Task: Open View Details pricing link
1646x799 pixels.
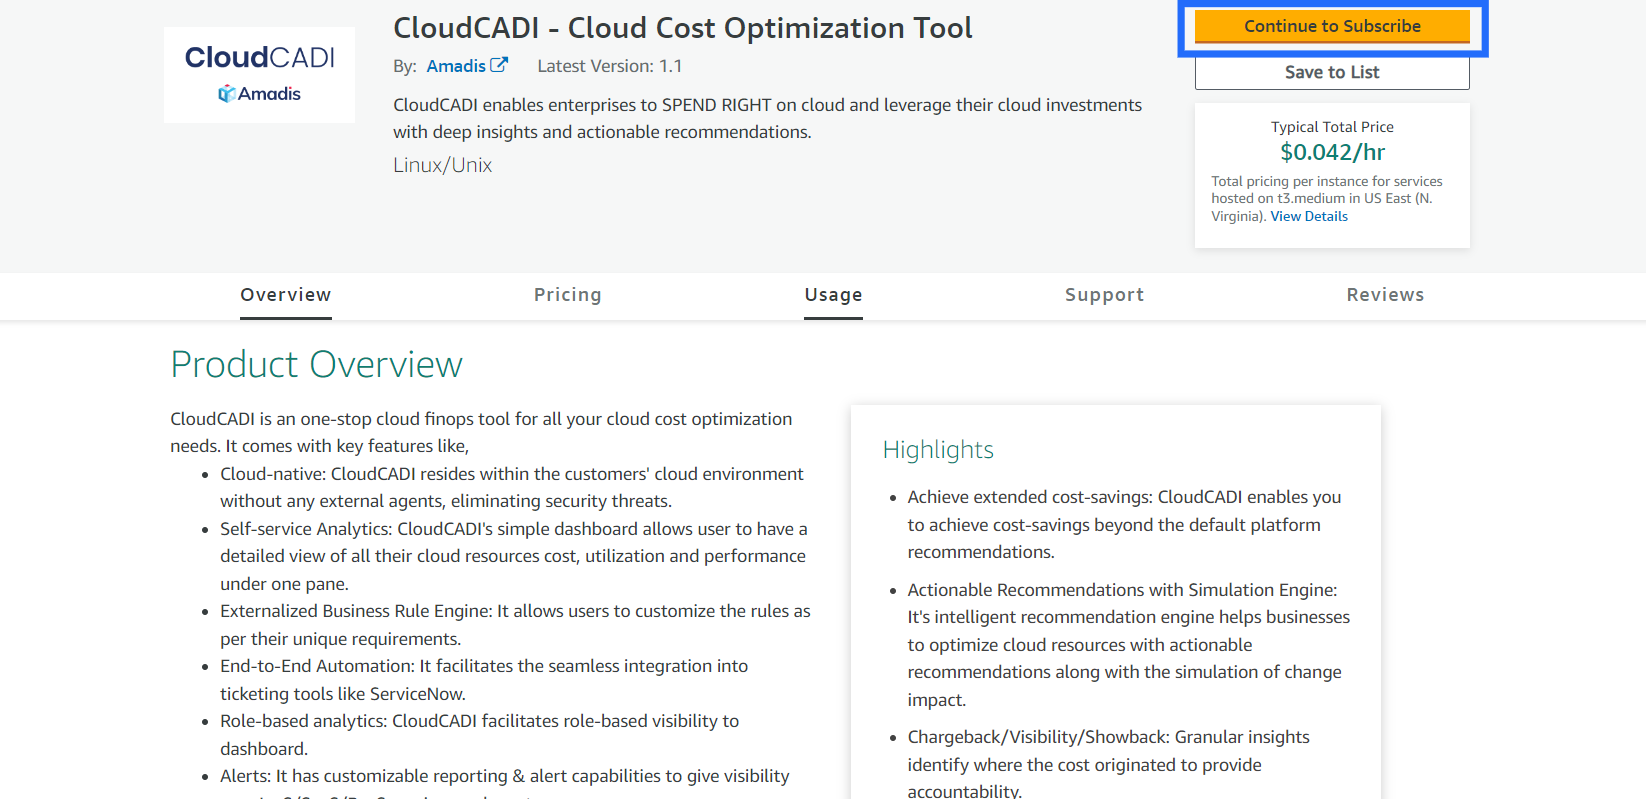Action: (1308, 216)
